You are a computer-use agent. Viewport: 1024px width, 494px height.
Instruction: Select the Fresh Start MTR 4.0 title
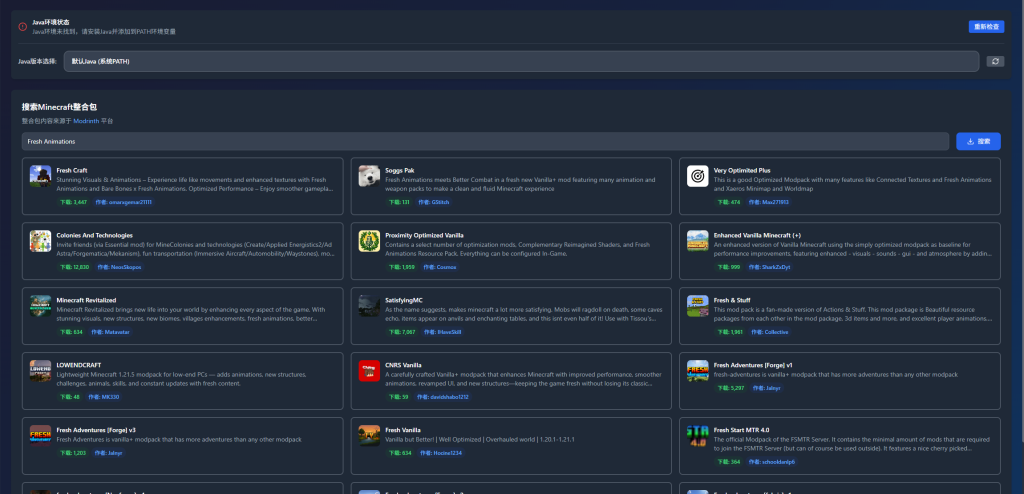[x=741, y=430]
